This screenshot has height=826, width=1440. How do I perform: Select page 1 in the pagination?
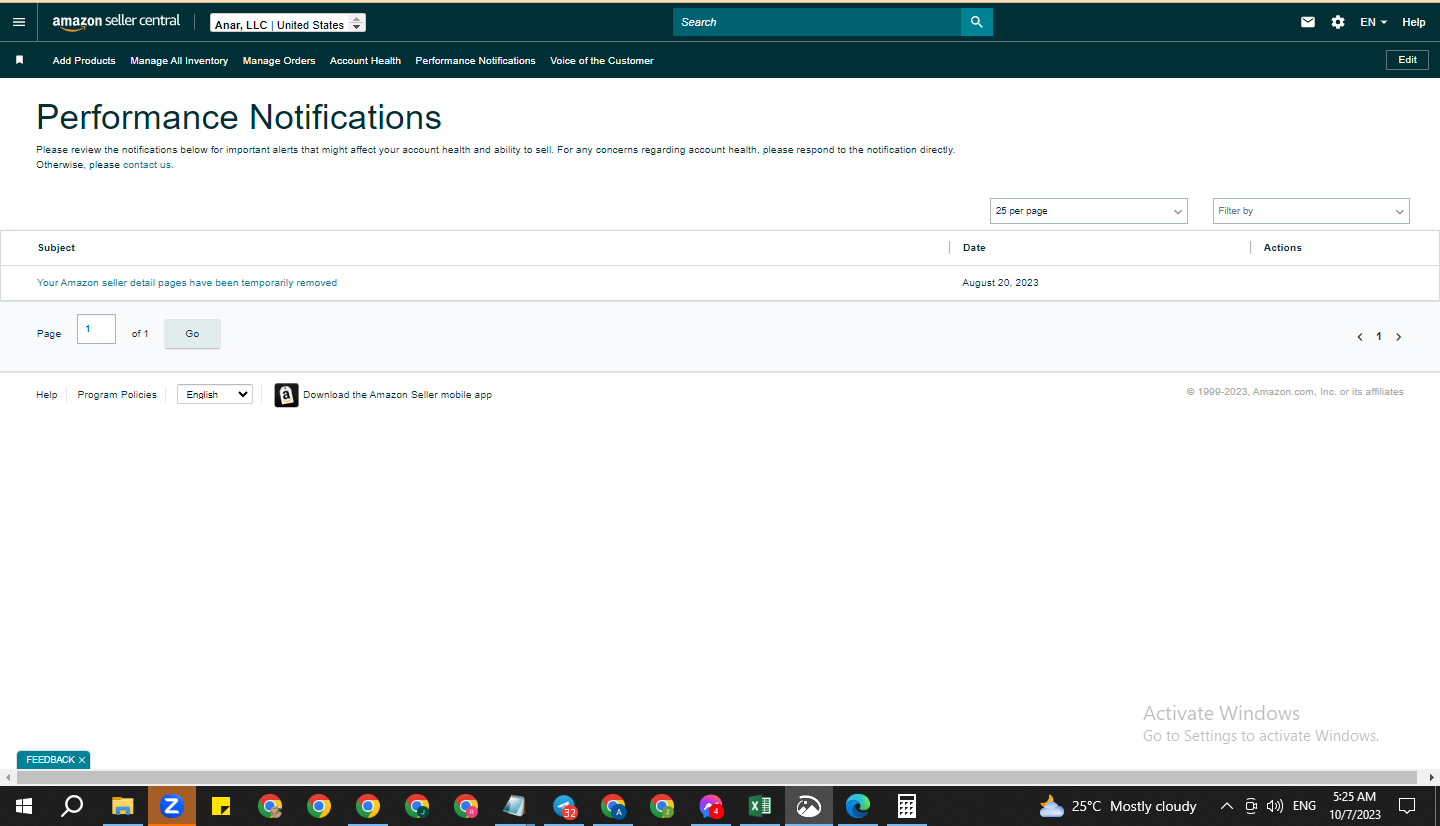coord(1379,337)
